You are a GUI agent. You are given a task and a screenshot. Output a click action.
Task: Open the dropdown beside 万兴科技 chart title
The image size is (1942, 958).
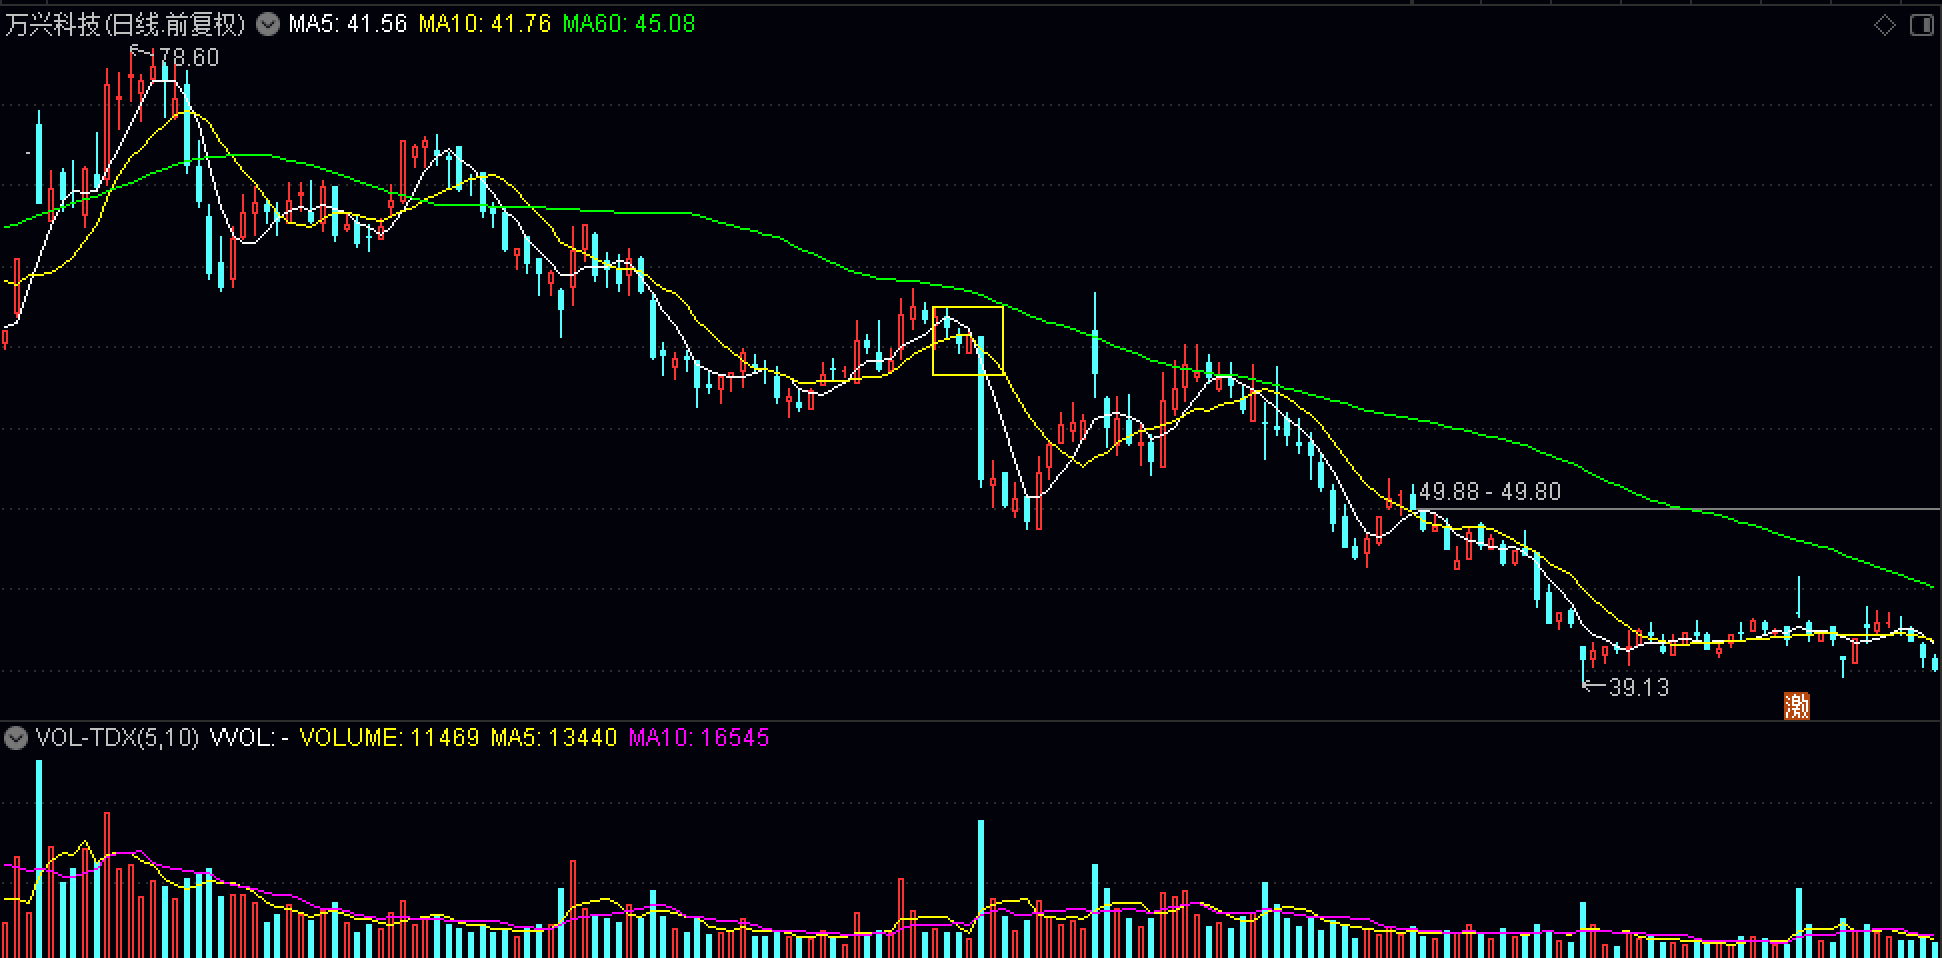click(x=268, y=24)
